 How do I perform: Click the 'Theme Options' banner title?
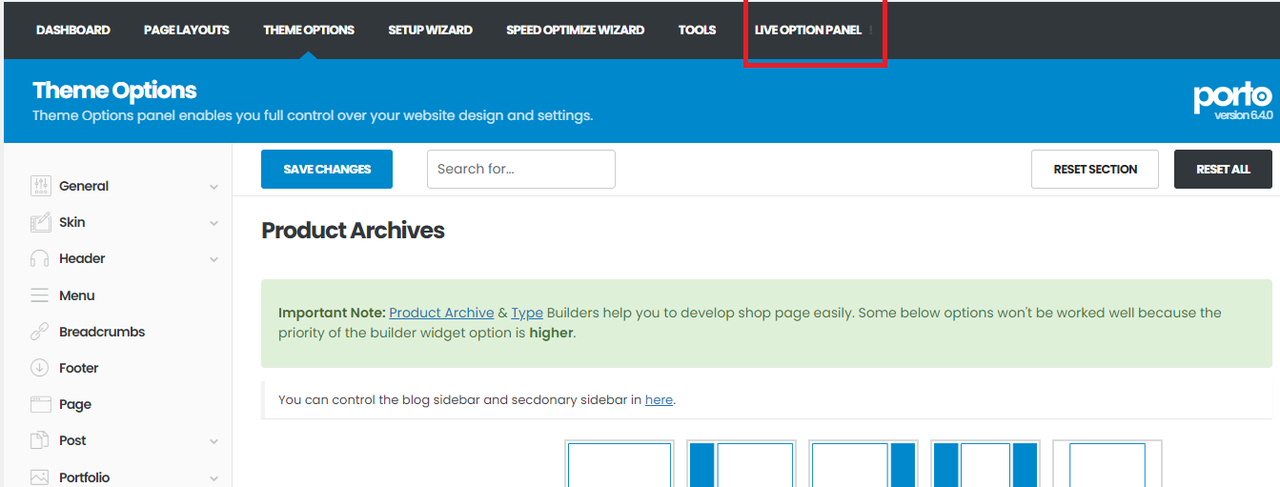114,90
